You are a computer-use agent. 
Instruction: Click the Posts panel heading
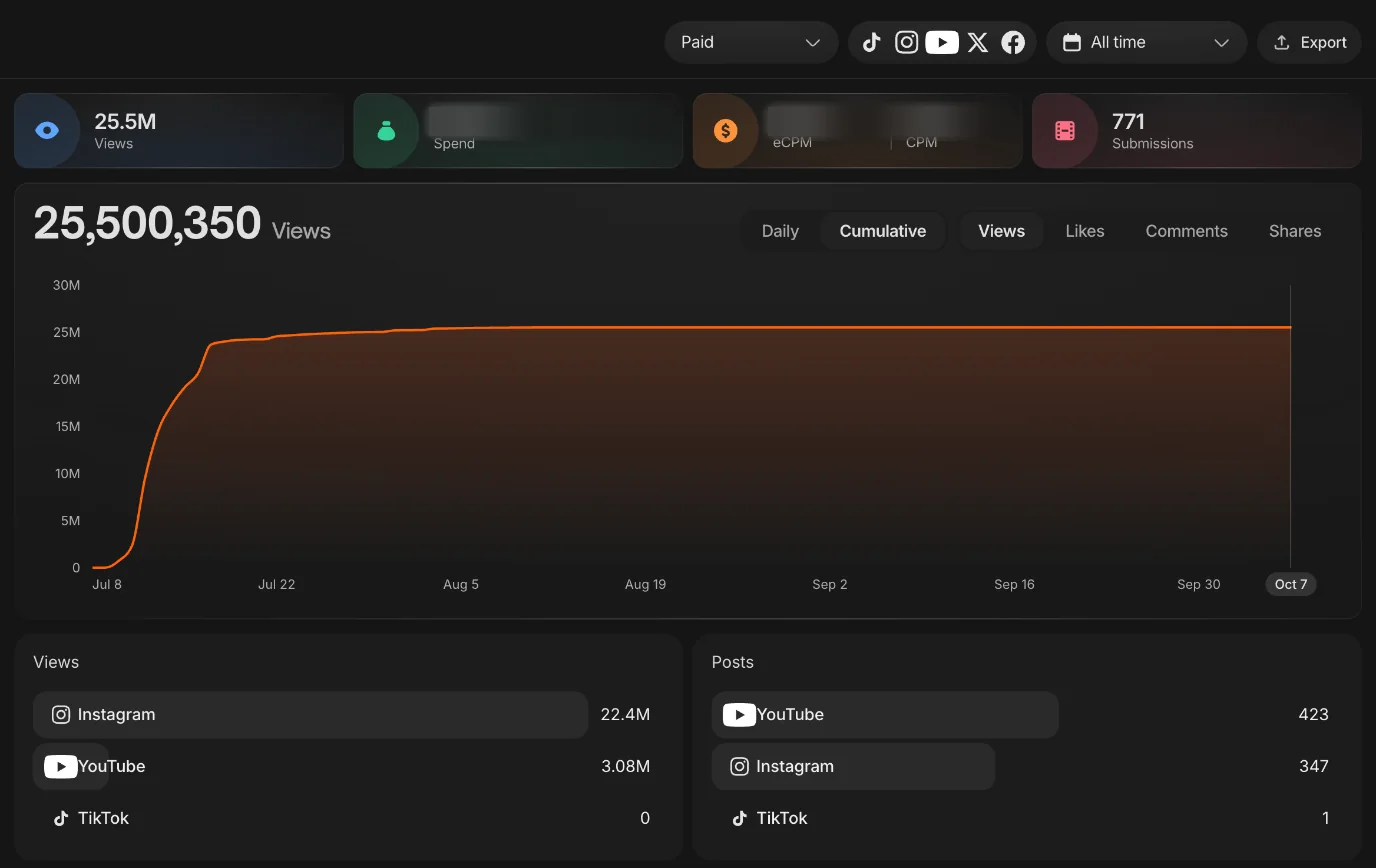click(733, 662)
